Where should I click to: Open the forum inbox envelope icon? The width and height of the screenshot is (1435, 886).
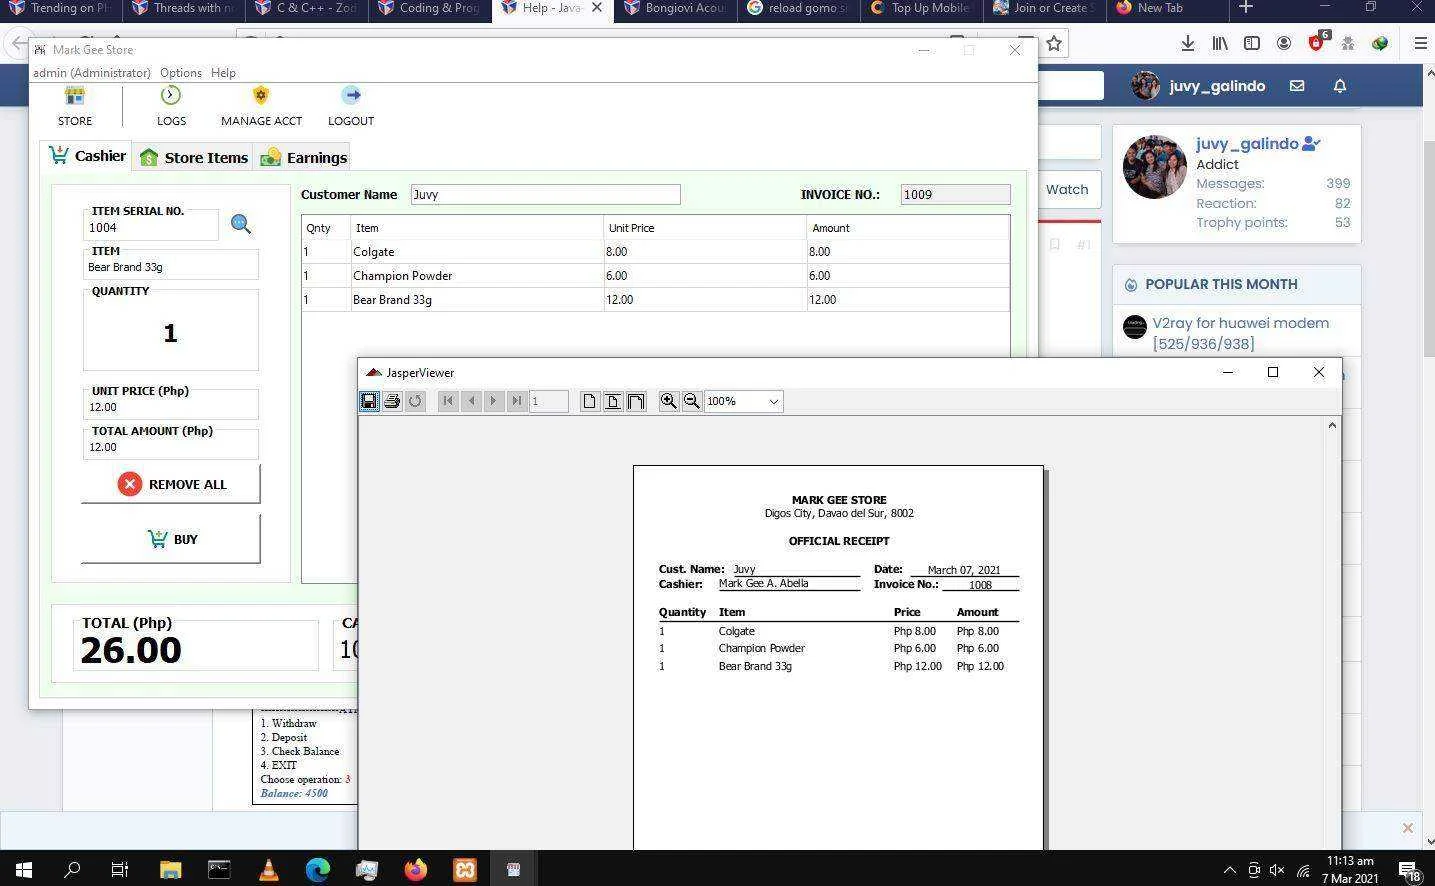tap(1297, 86)
